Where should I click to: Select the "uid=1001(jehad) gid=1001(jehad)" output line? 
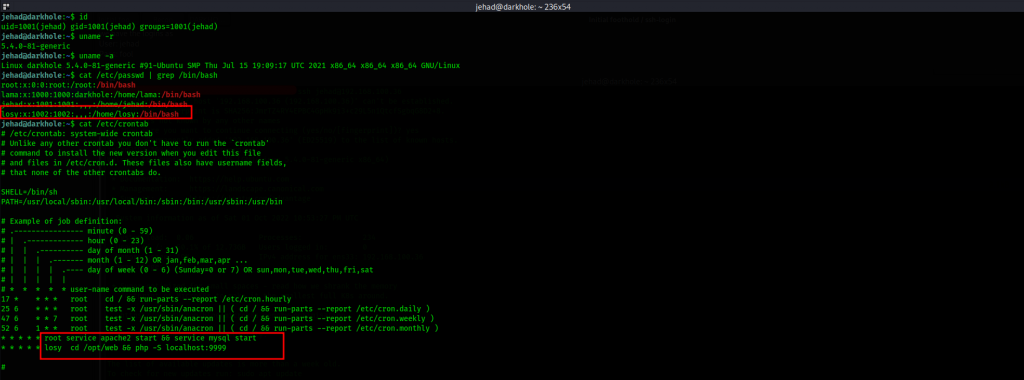pyautogui.click(x=109, y=26)
